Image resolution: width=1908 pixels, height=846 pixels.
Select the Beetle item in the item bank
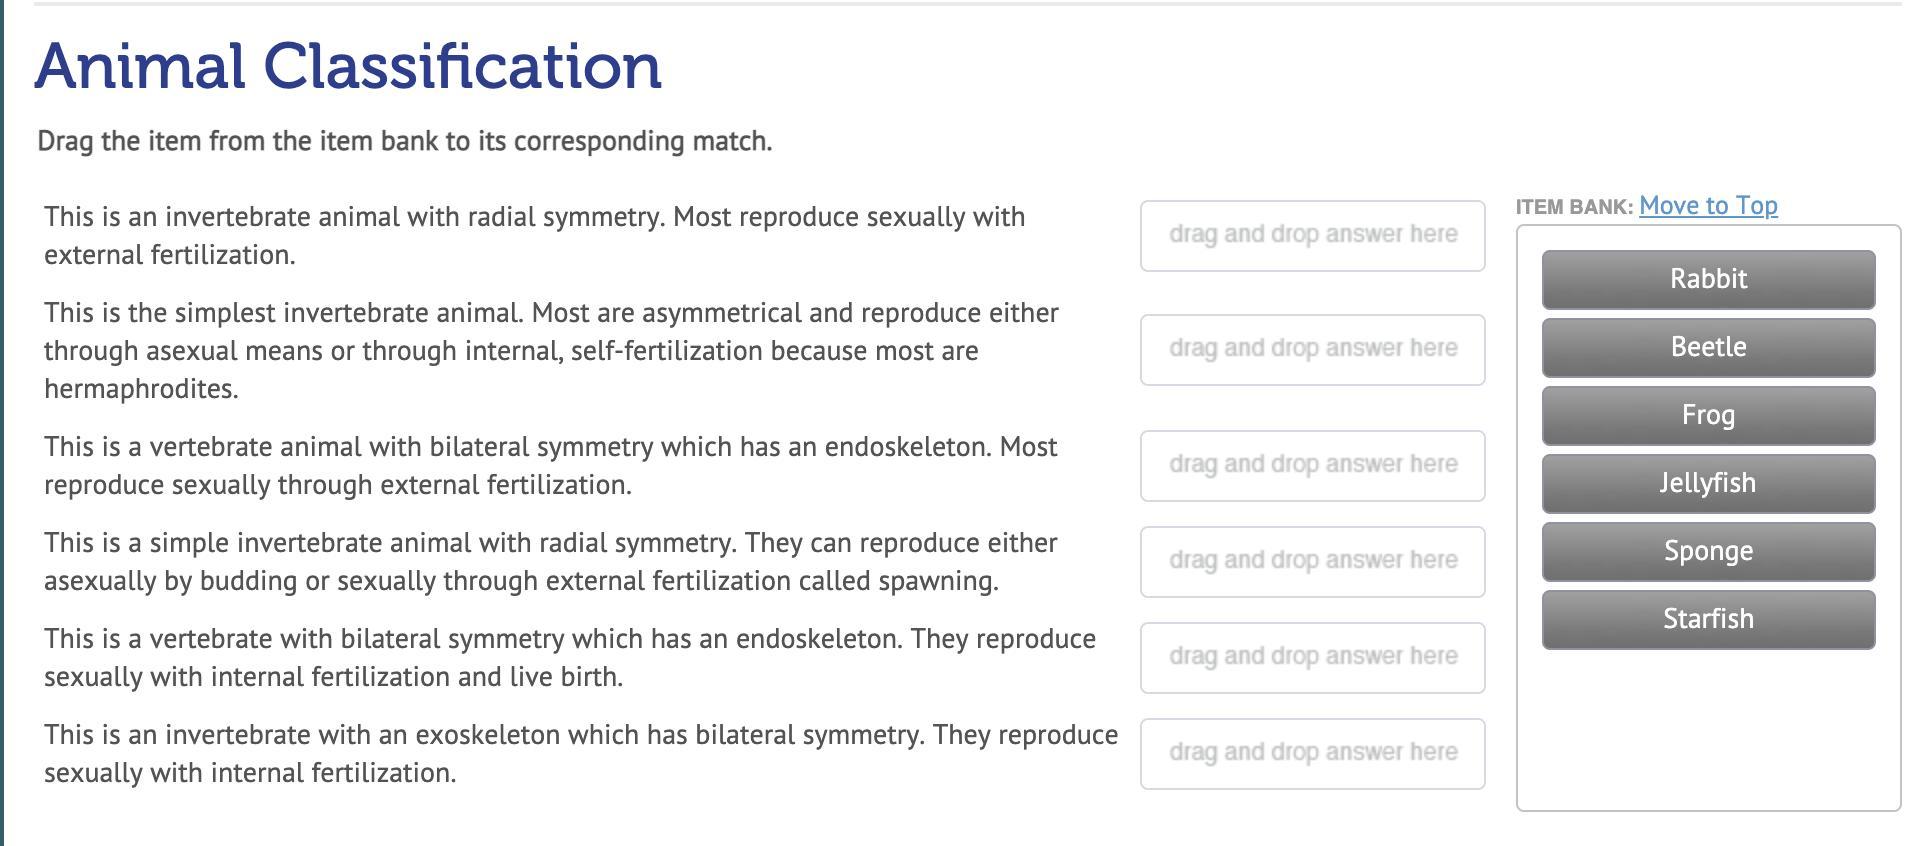1708,347
